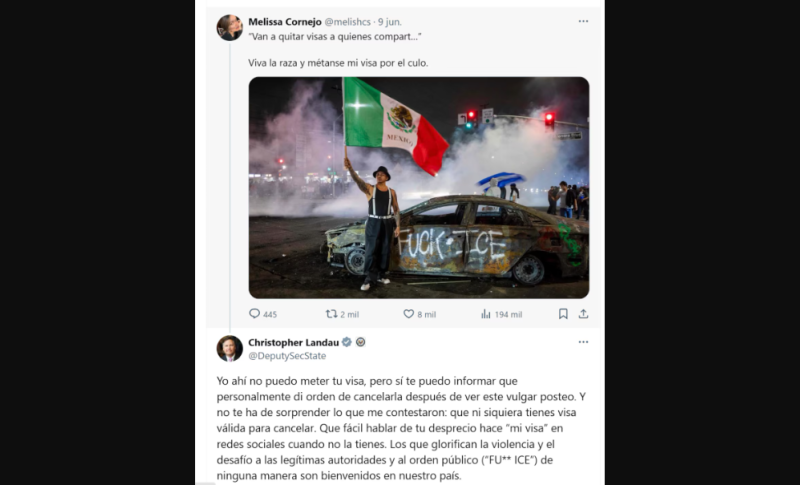Click the 9 jun. timestamp
The width and height of the screenshot is (800, 485).
click(x=390, y=22)
